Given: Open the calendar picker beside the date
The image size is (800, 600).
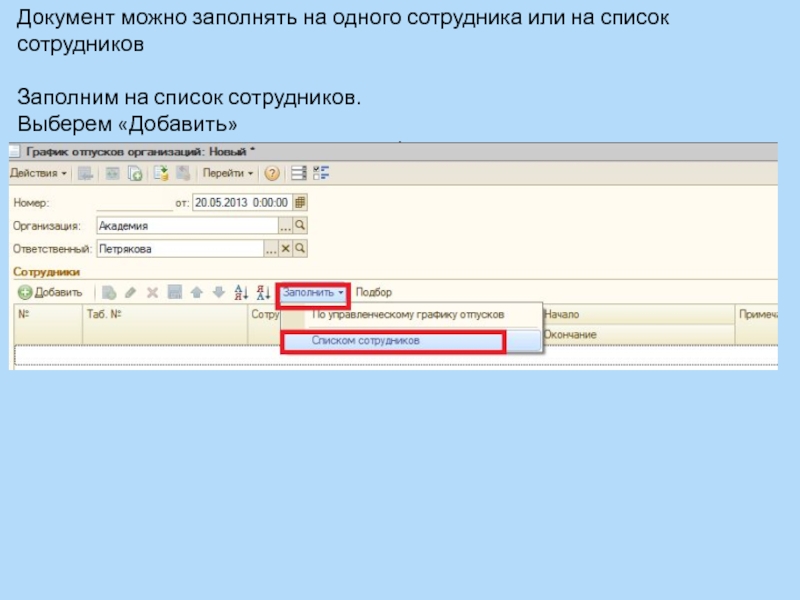Looking at the screenshot, I should [x=300, y=202].
